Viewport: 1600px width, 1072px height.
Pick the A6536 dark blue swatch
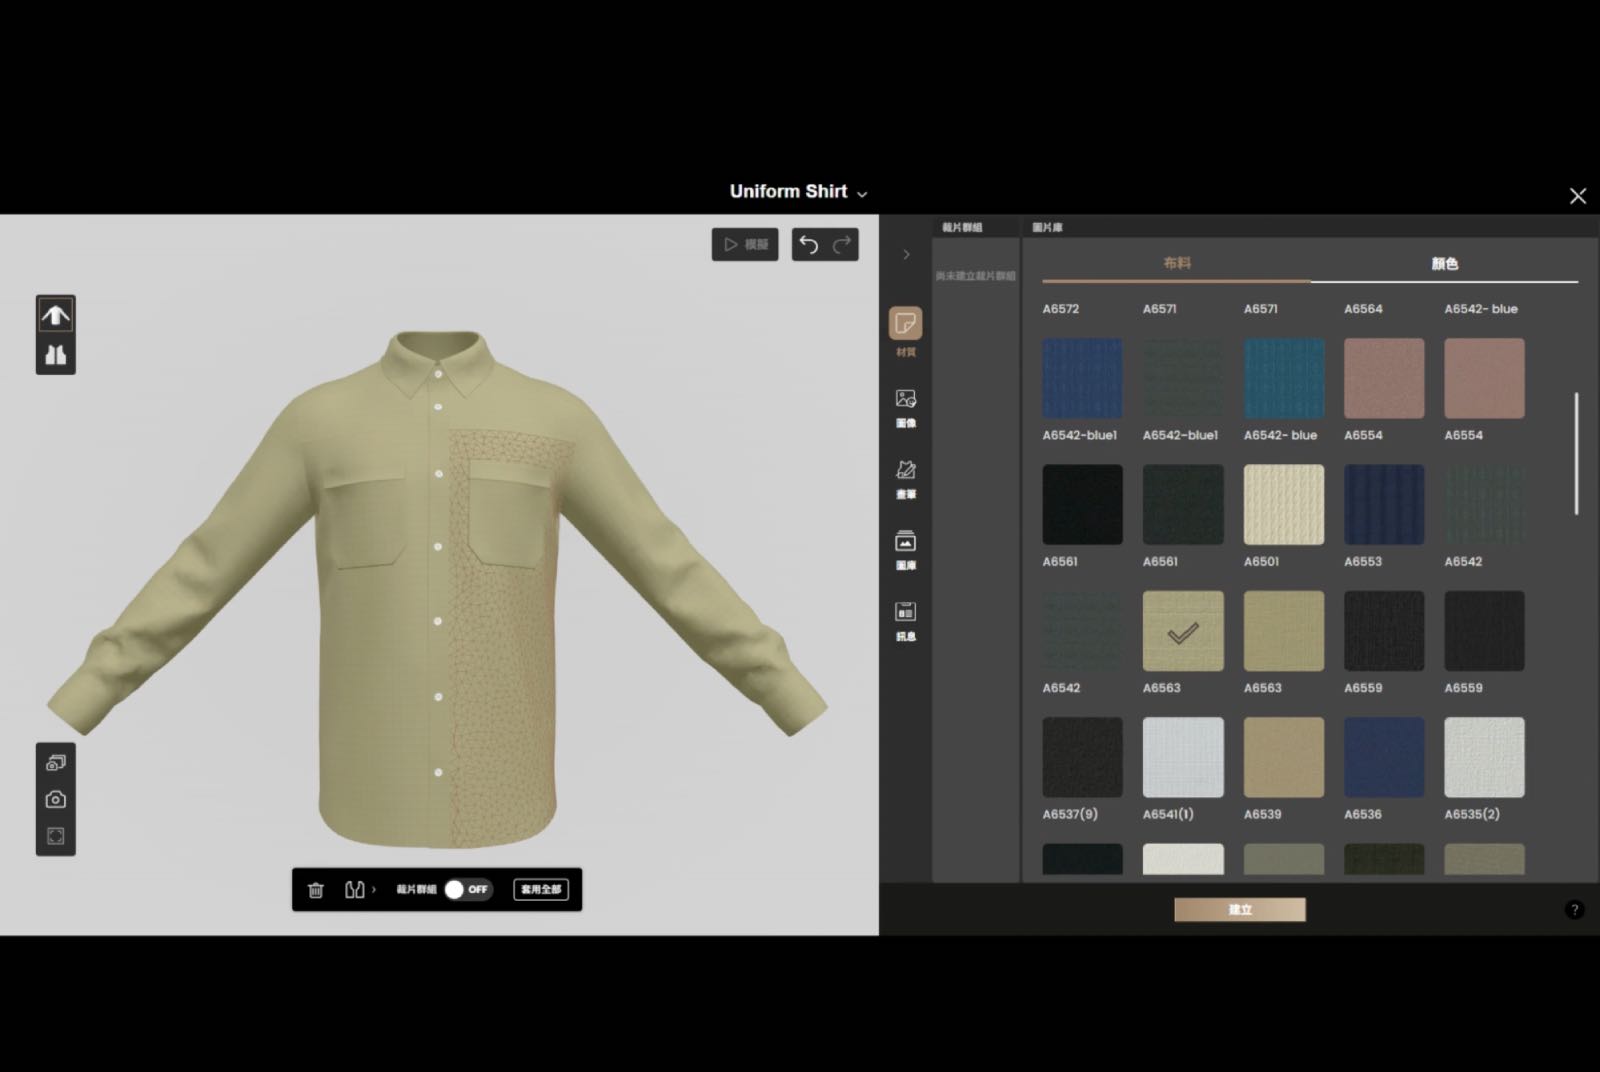tap(1384, 757)
